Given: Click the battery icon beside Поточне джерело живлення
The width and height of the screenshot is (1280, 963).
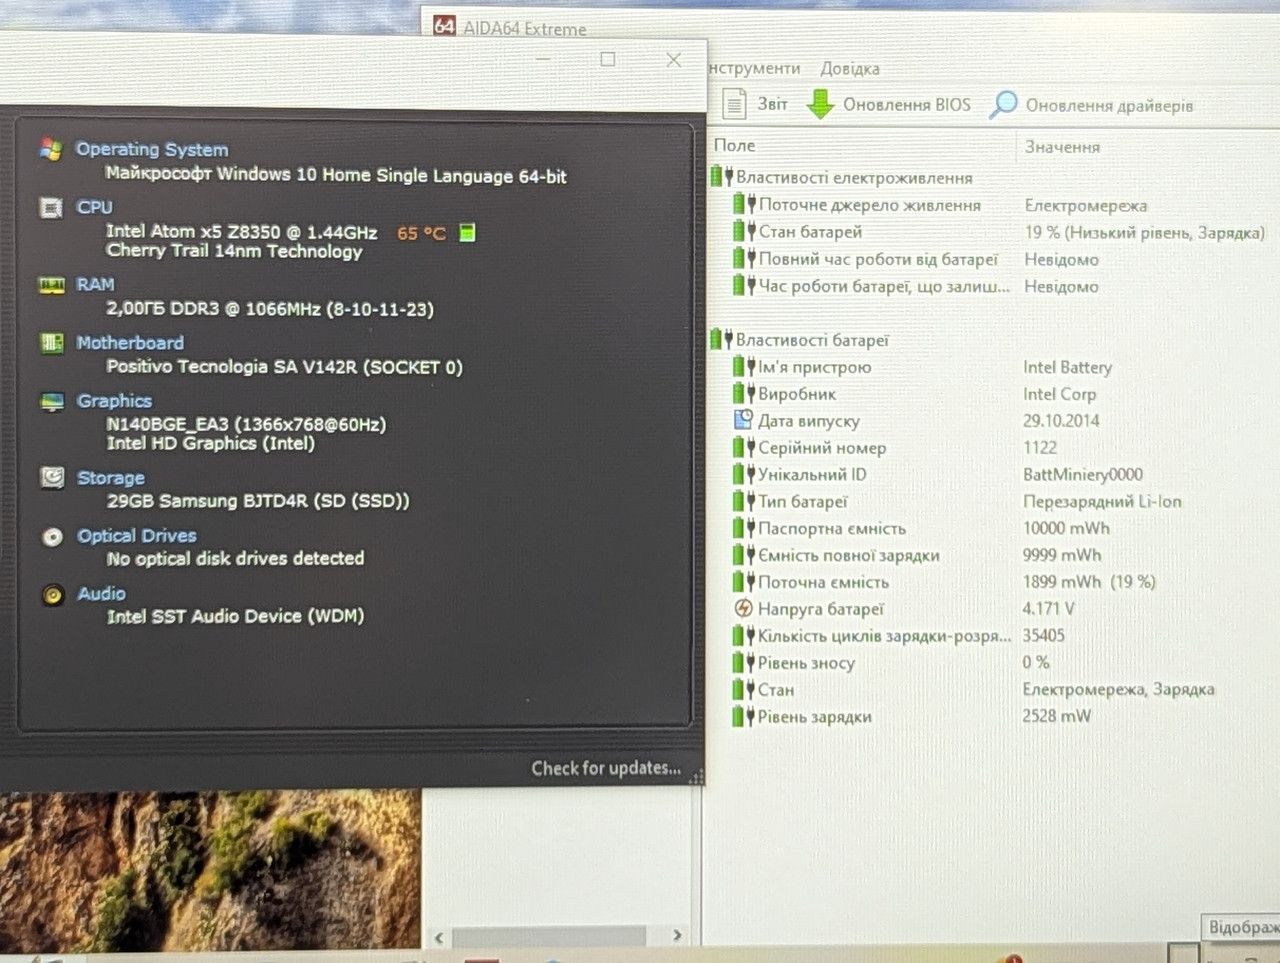Looking at the screenshot, I should point(744,204).
